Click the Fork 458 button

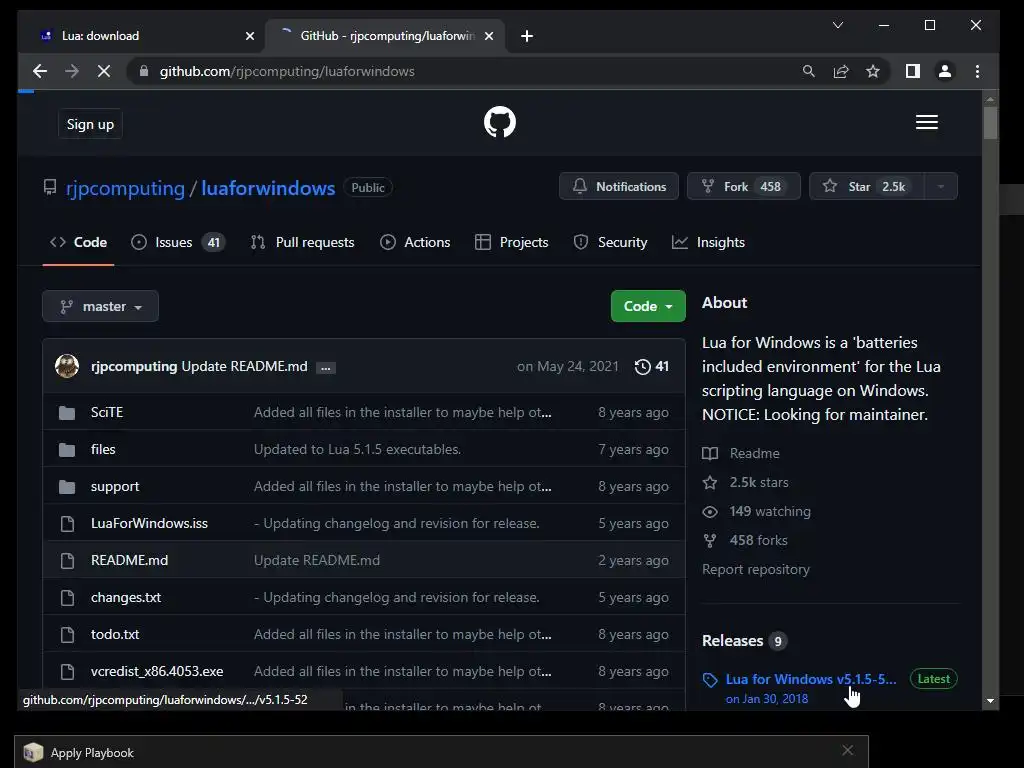coord(744,187)
